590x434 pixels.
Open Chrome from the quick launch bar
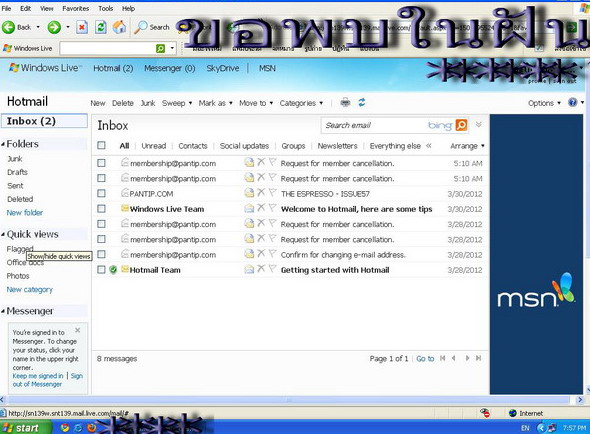coord(65,428)
